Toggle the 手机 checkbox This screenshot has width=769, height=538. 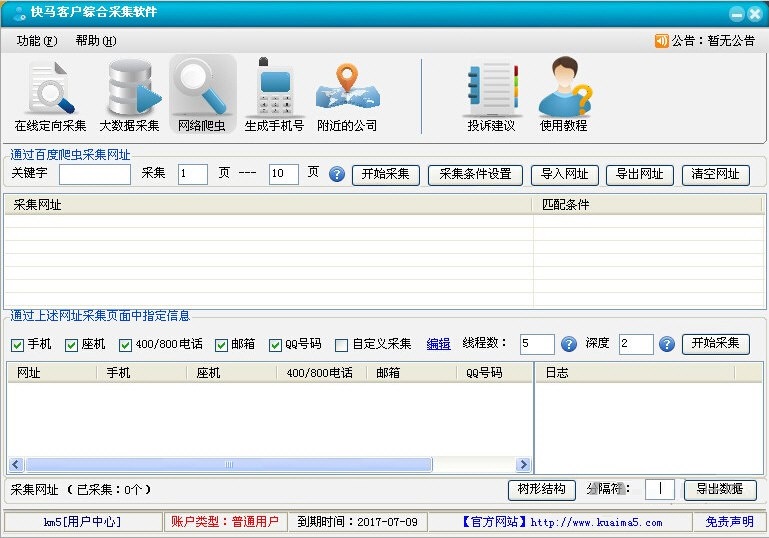point(17,345)
